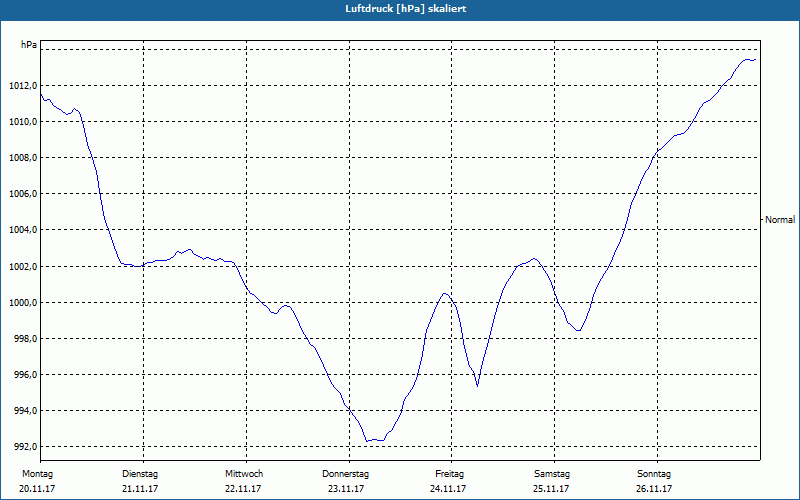Image resolution: width=800 pixels, height=500 pixels.
Task: Click the 1000,0 y-axis value
Action: coord(23,303)
